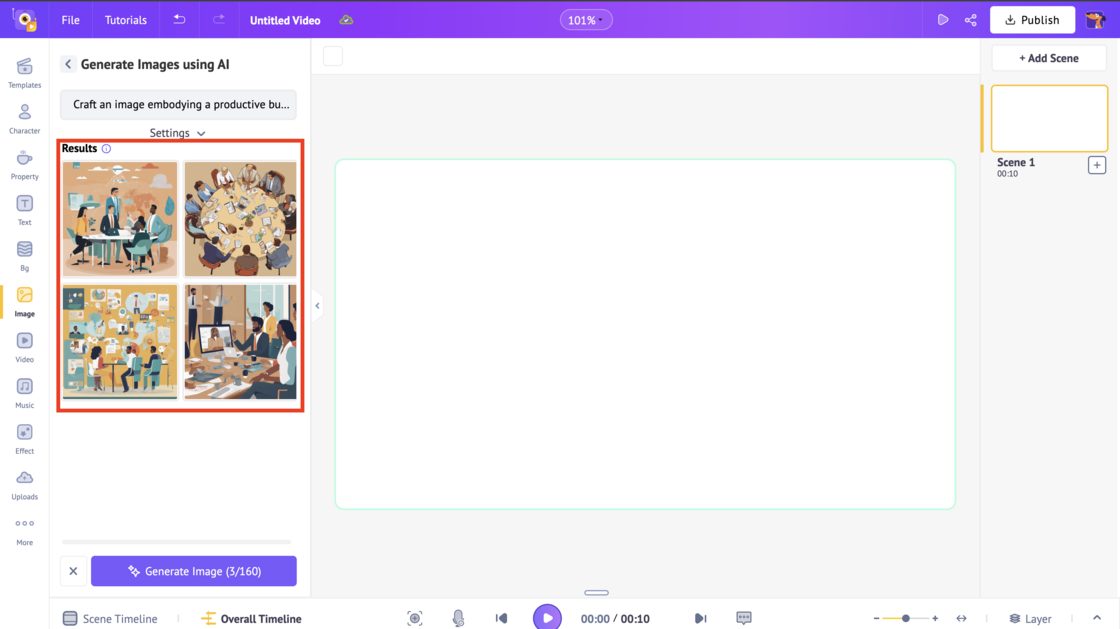Viewport: 1120px width, 629px height.
Task: Open the Templates panel in the sidebar
Action: coord(24,73)
